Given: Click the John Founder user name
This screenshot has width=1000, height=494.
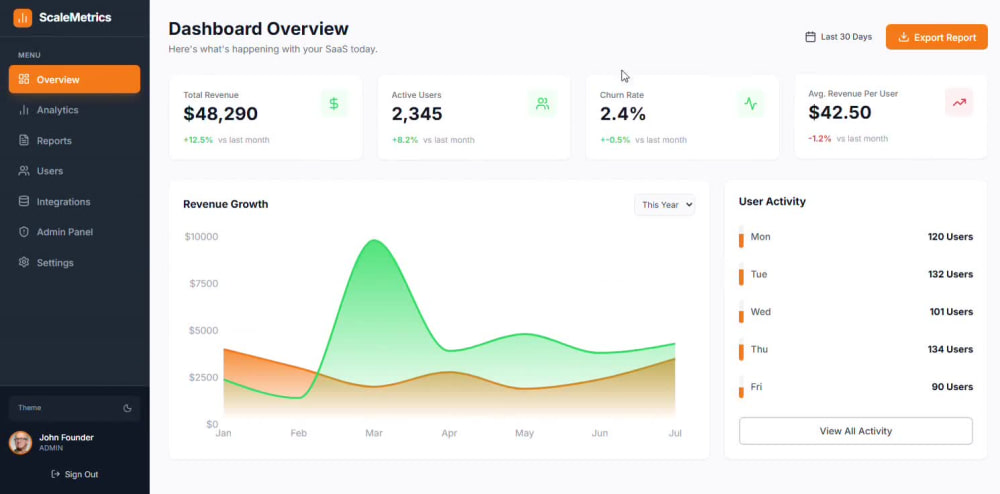Looking at the screenshot, I should (66, 437).
